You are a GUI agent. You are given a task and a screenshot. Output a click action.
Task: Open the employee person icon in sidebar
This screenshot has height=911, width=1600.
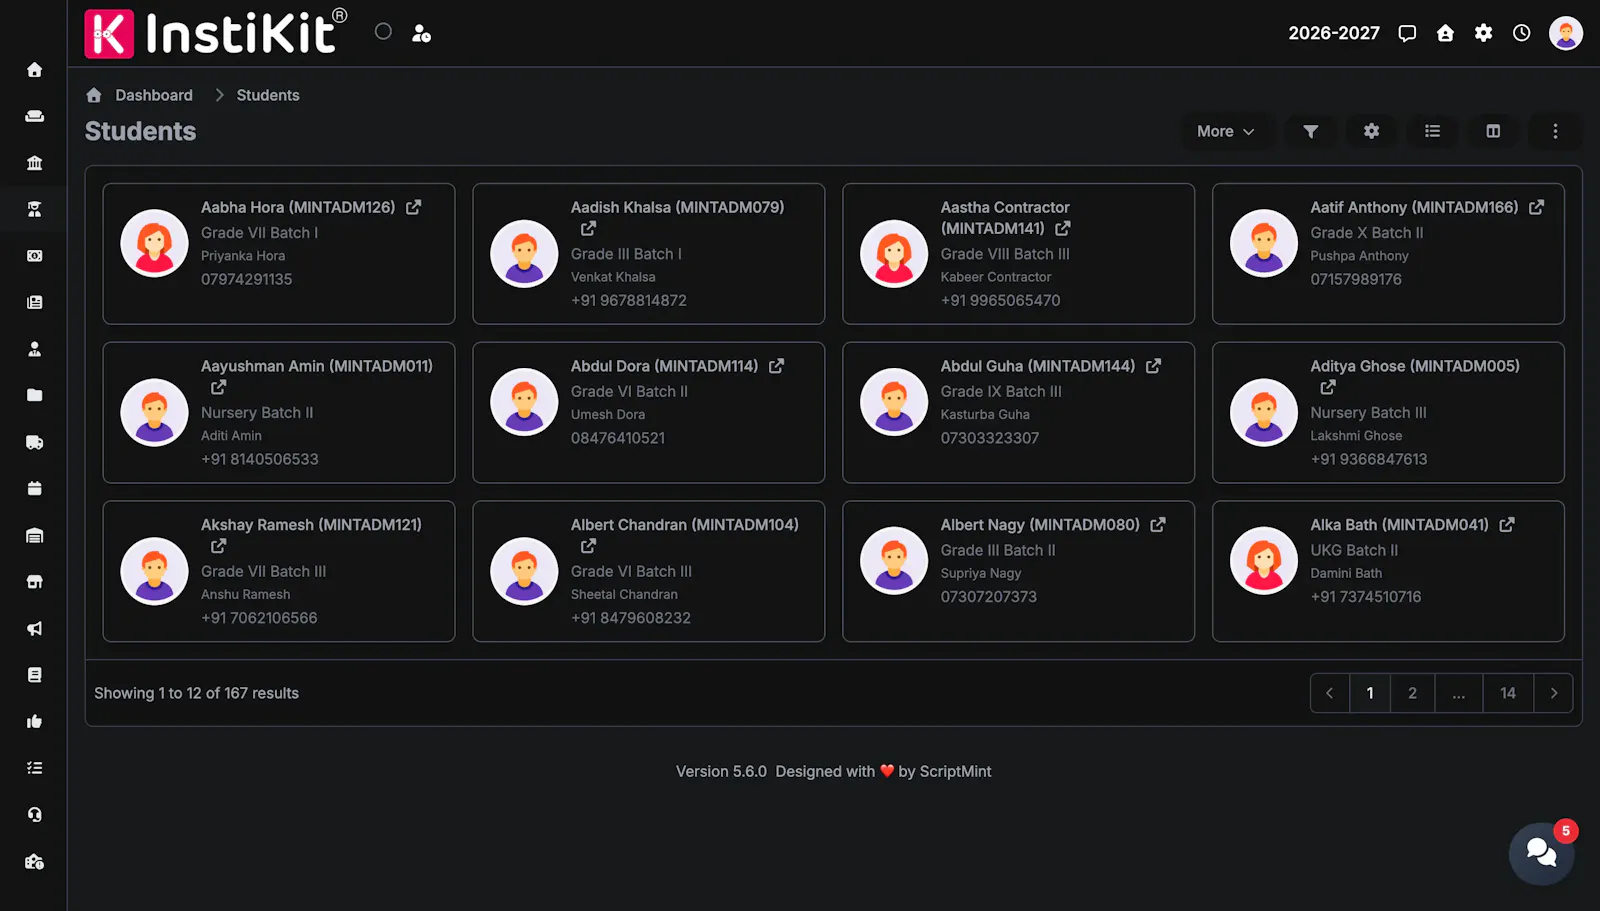coord(35,349)
